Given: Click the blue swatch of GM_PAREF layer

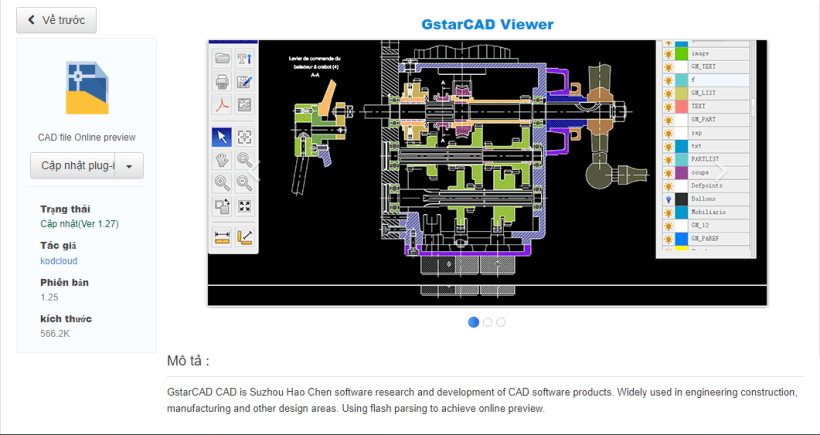Looking at the screenshot, I should pos(681,238).
